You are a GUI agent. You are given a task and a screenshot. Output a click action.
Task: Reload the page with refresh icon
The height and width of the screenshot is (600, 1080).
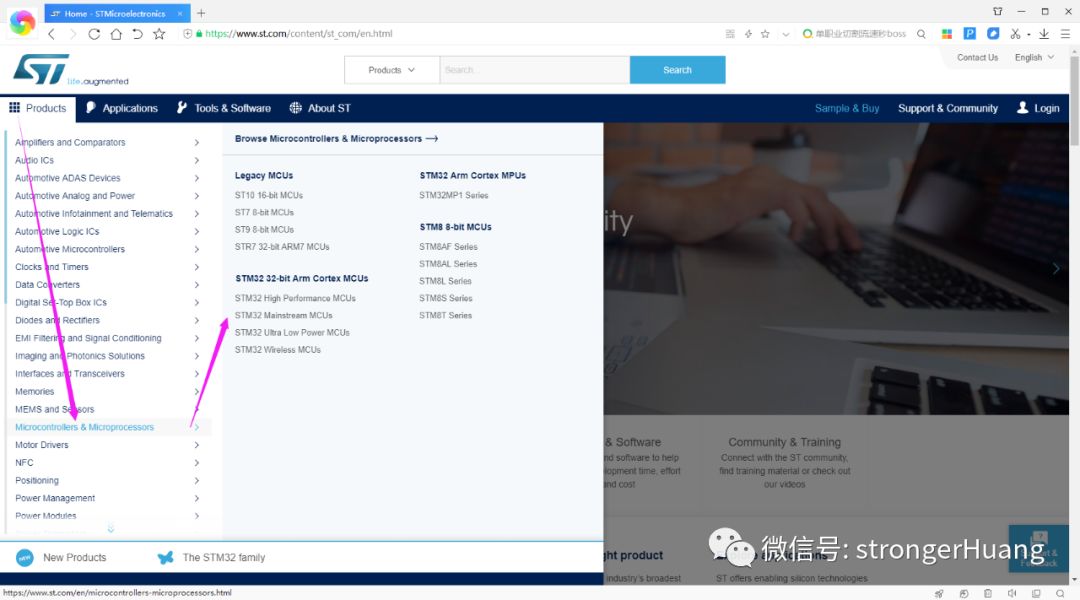click(94, 34)
